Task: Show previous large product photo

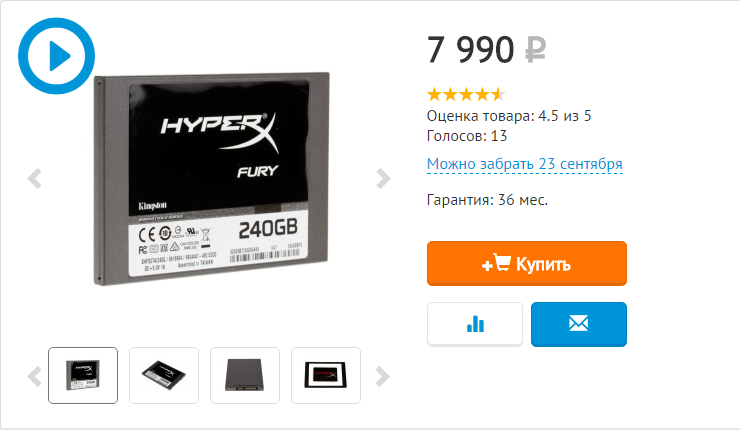Action: click(x=34, y=178)
